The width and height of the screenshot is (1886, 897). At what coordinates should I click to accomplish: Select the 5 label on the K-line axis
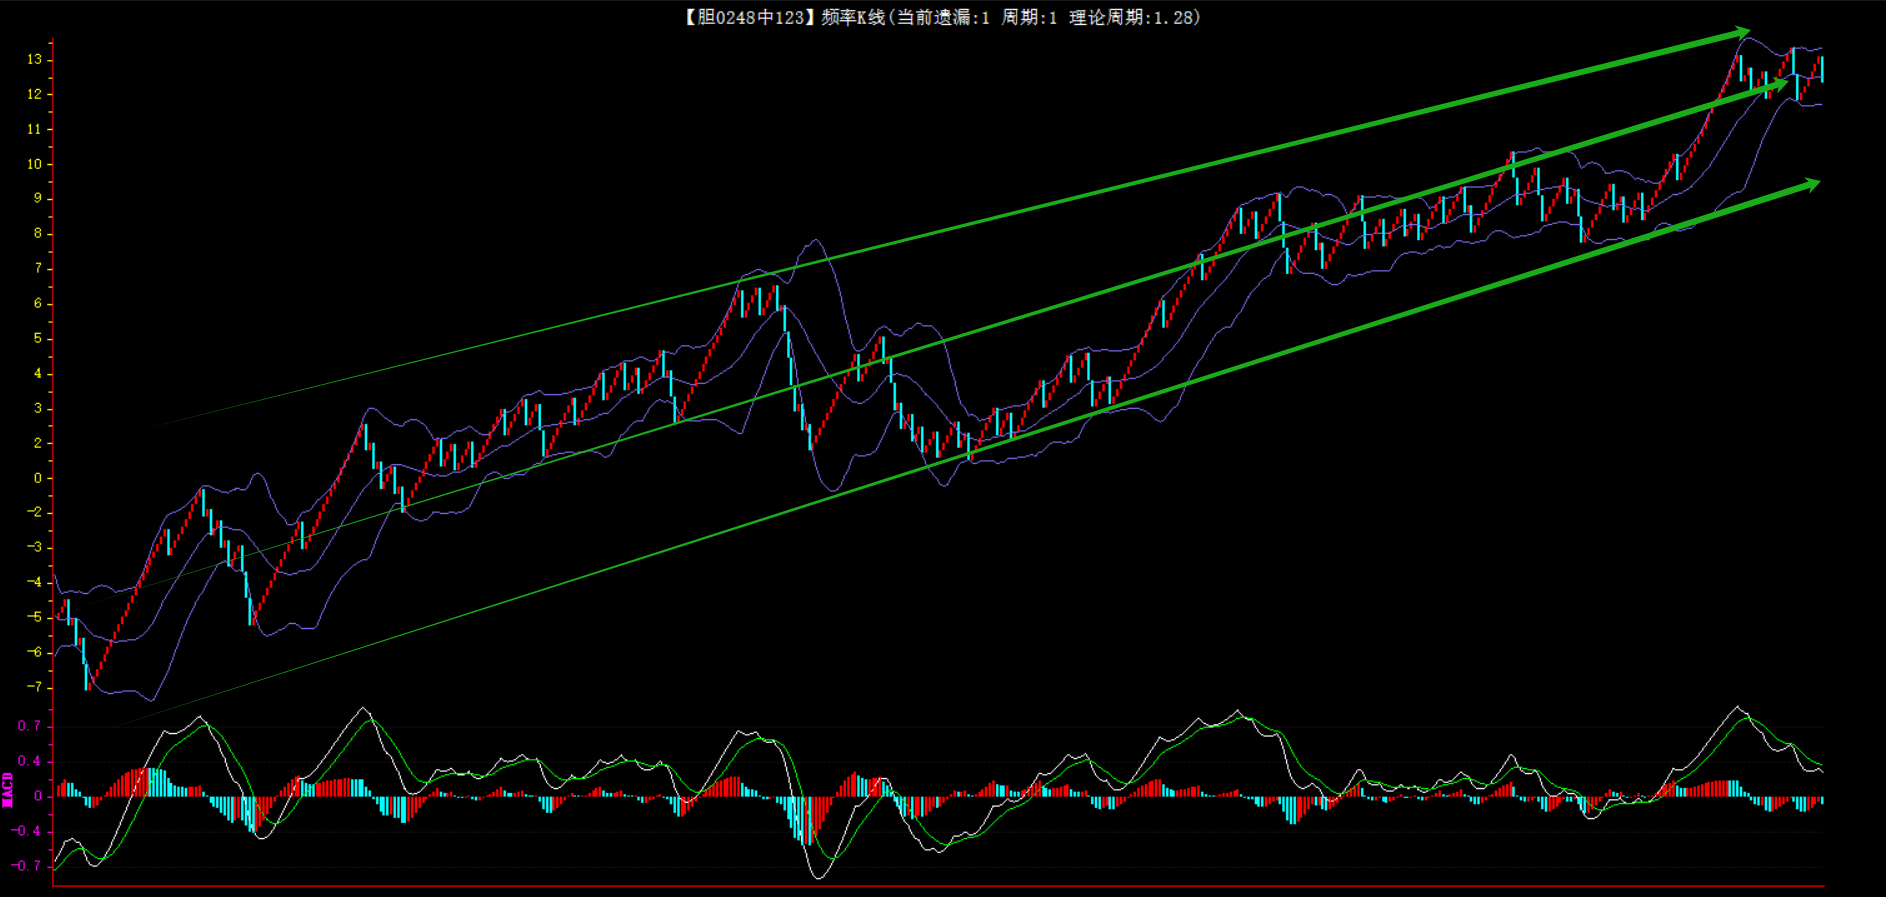point(38,338)
